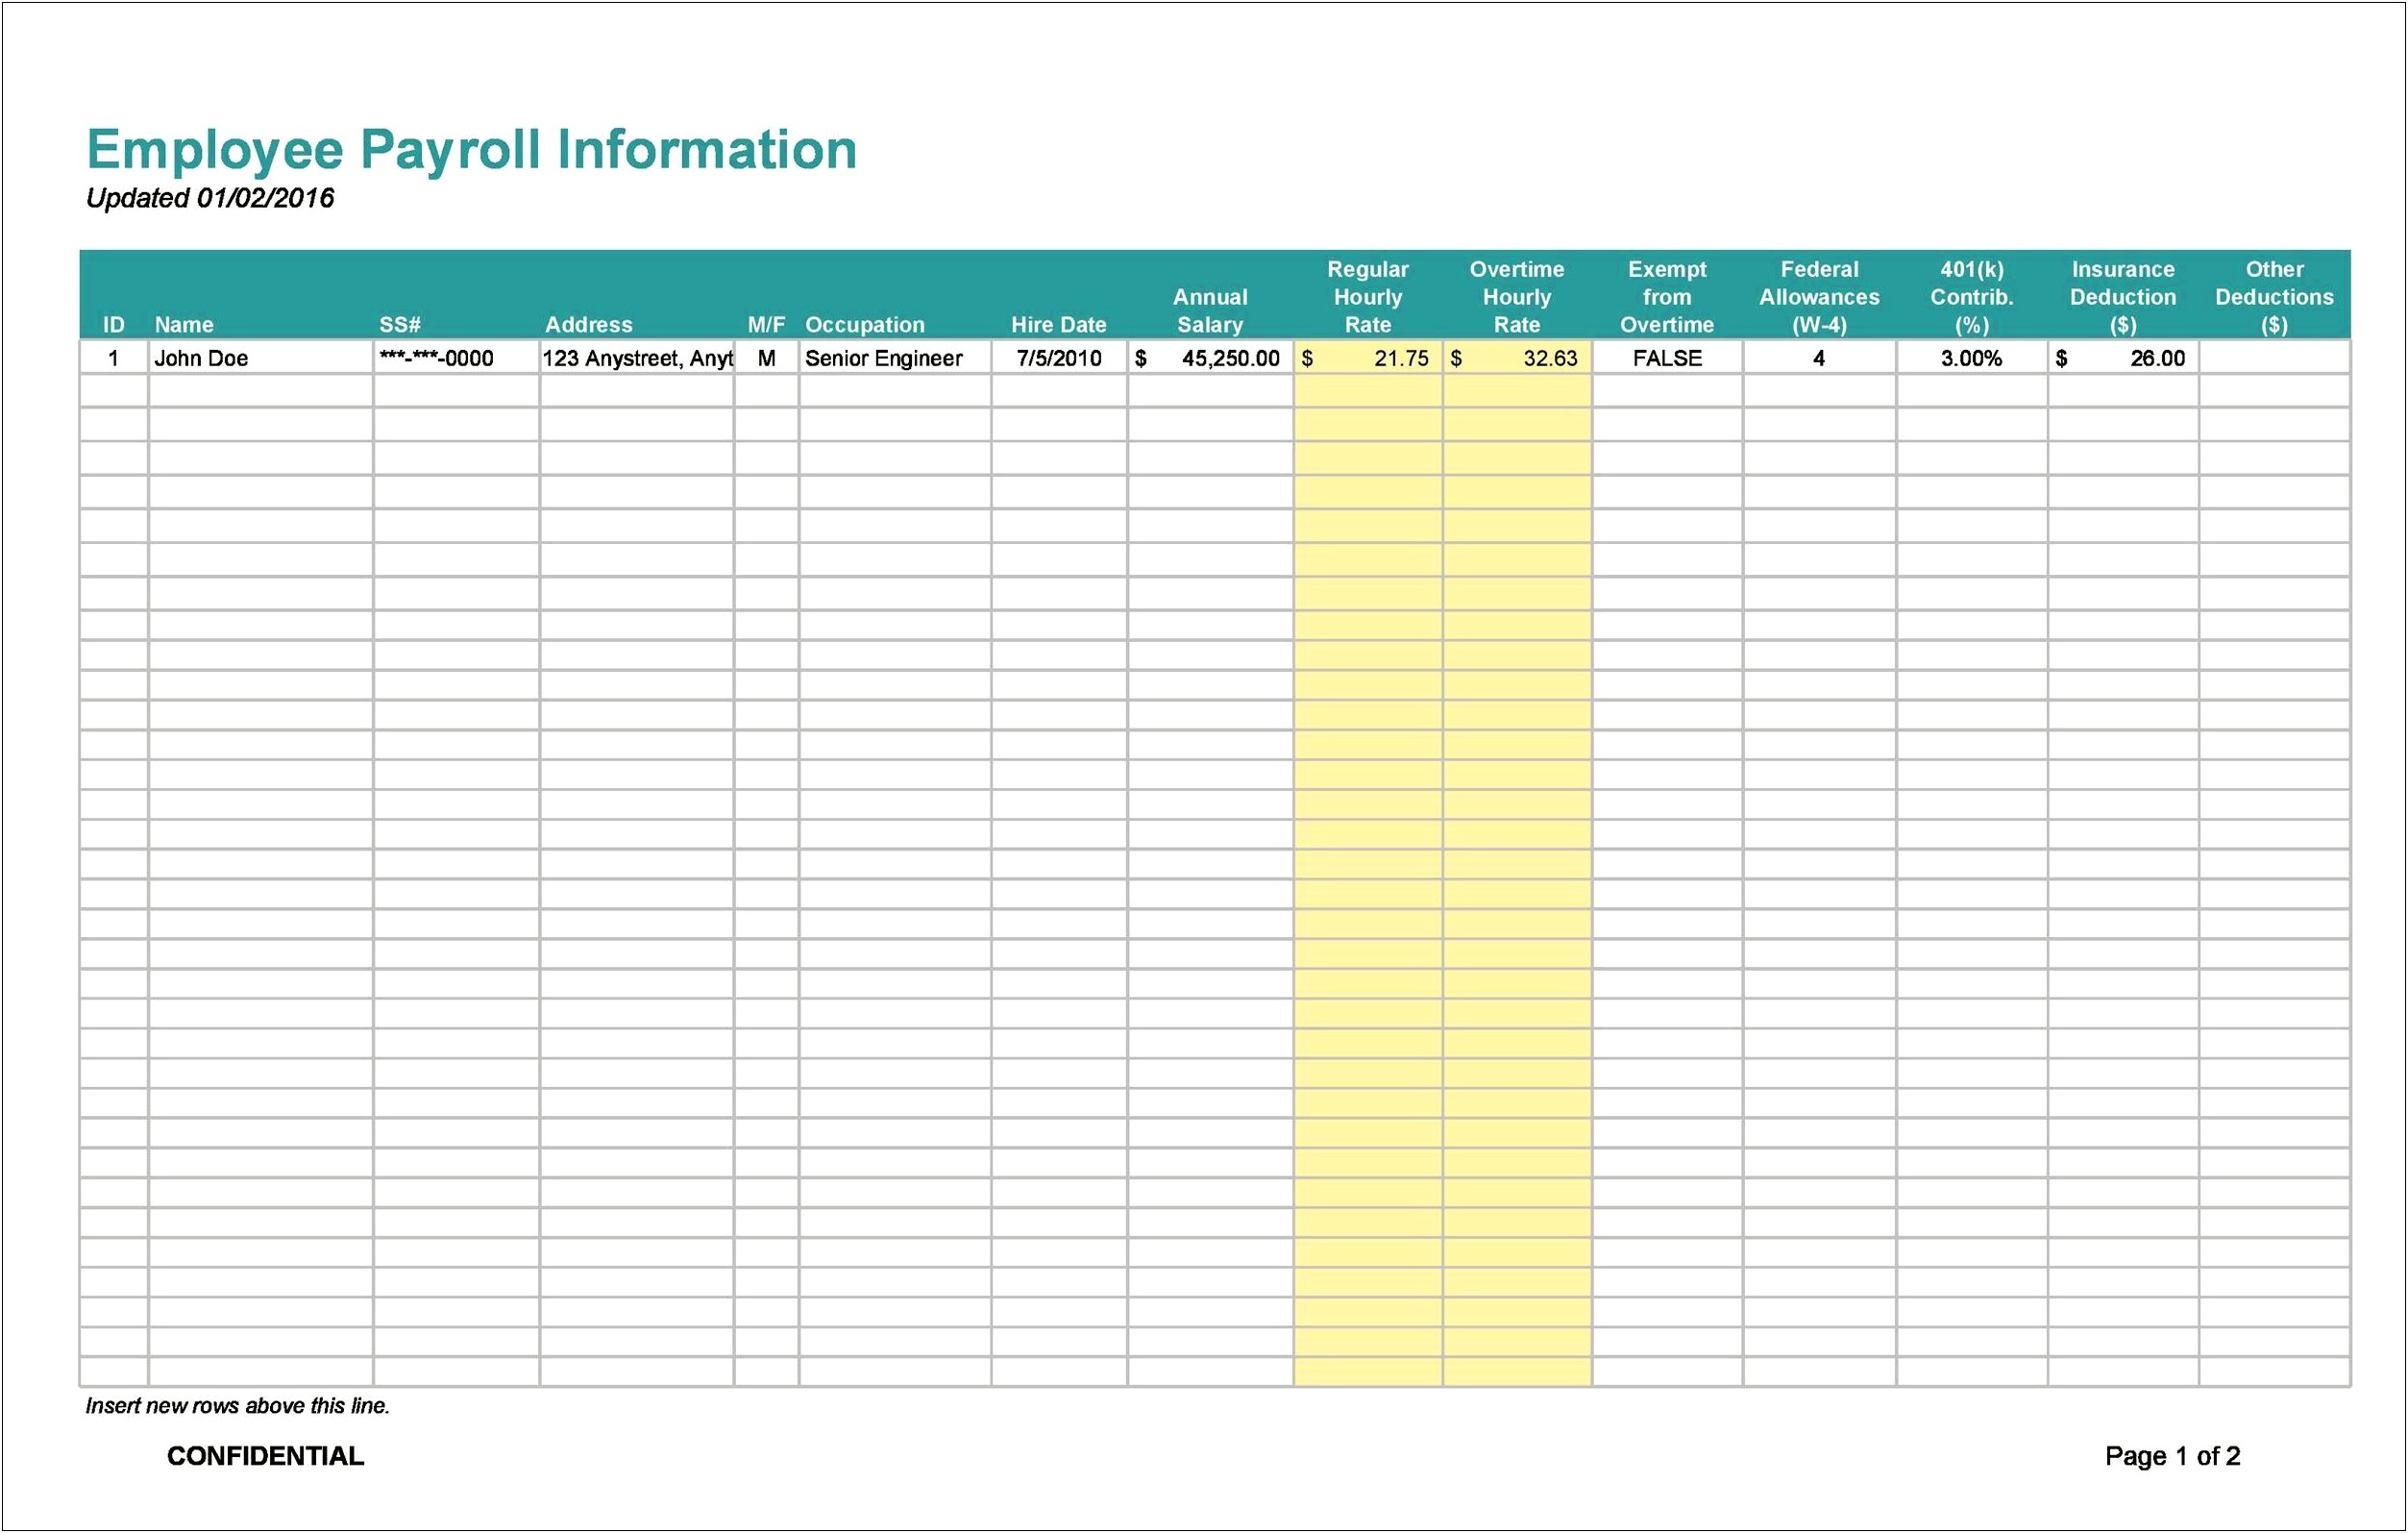Viewport: 2408px width, 1533px height.
Task: Click the Overtime Hourly Rate header
Action: point(1517,297)
